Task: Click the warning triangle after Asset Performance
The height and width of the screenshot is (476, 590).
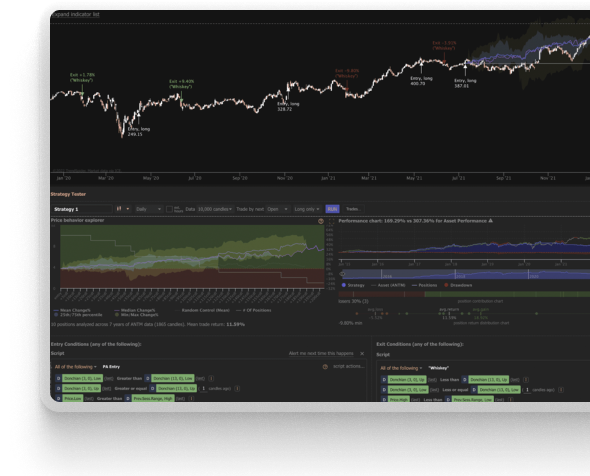Action: 490,221
